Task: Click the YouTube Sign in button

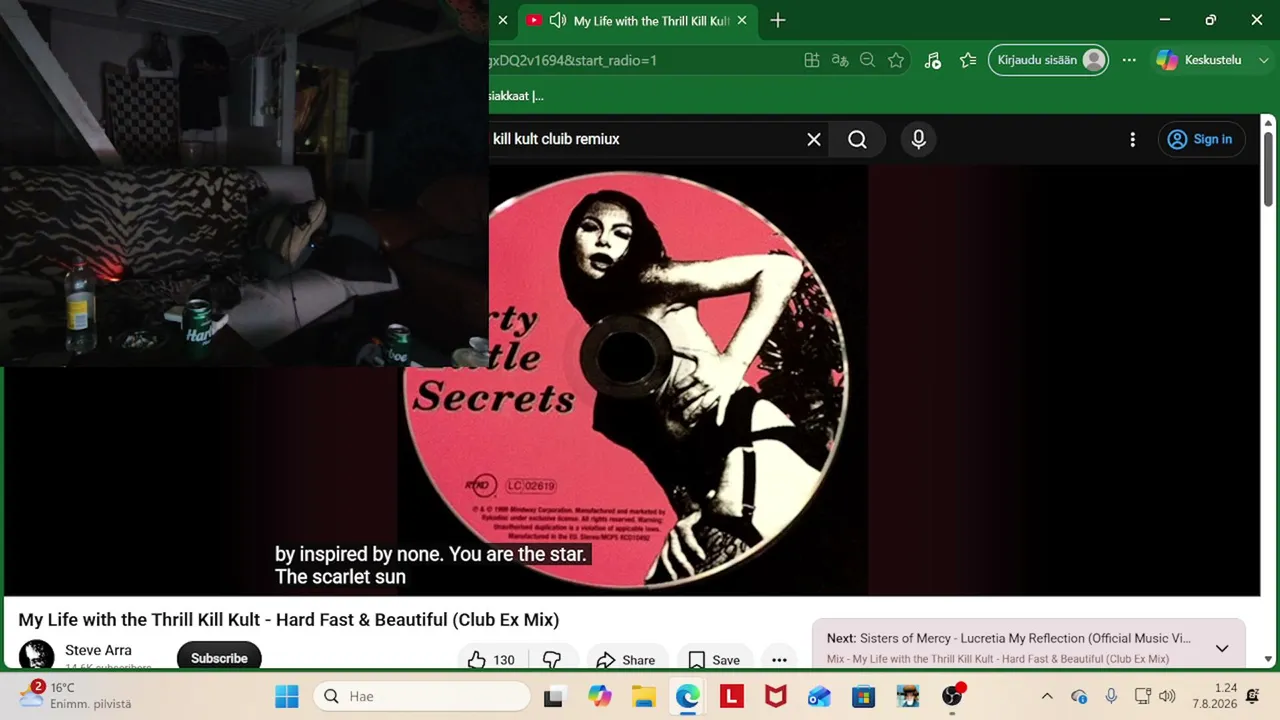Action: pyautogui.click(x=1201, y=139)
